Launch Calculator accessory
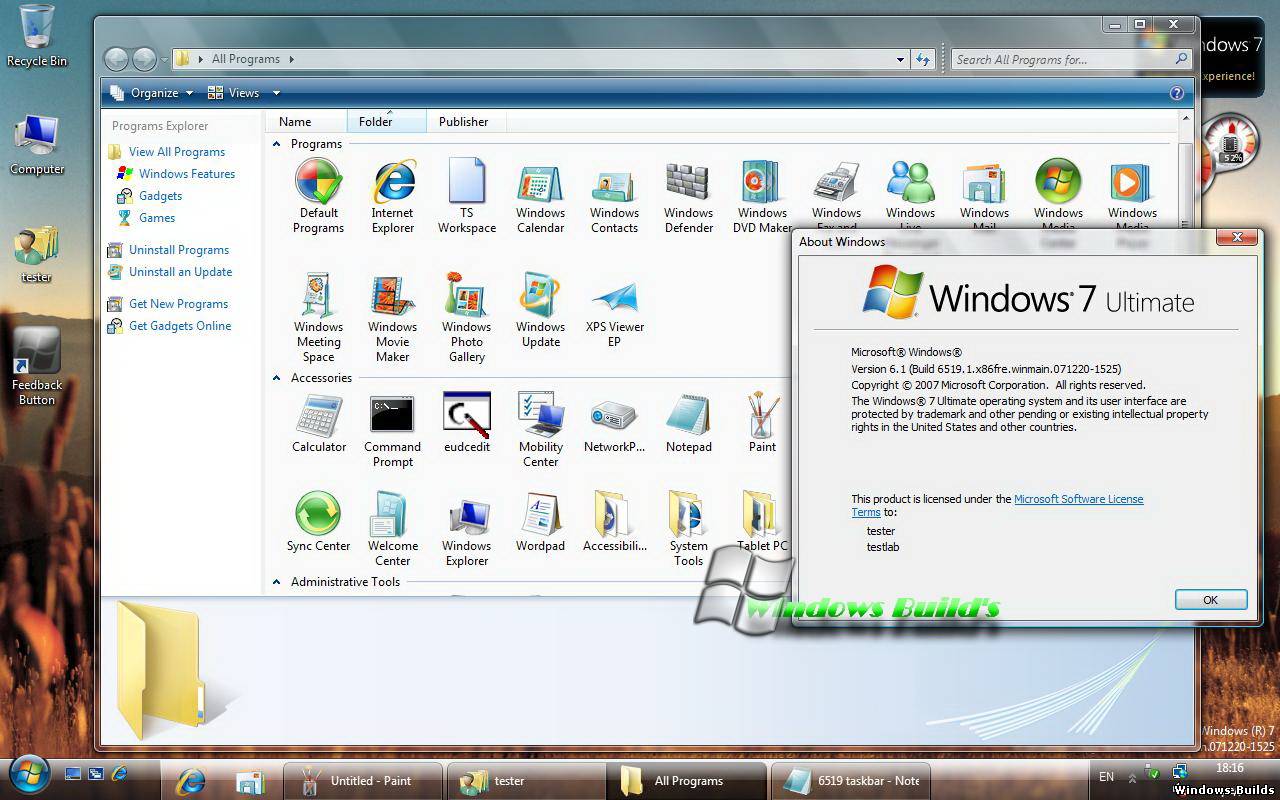This screenshot has width=1280, height=800. click(x=319, y=424)
